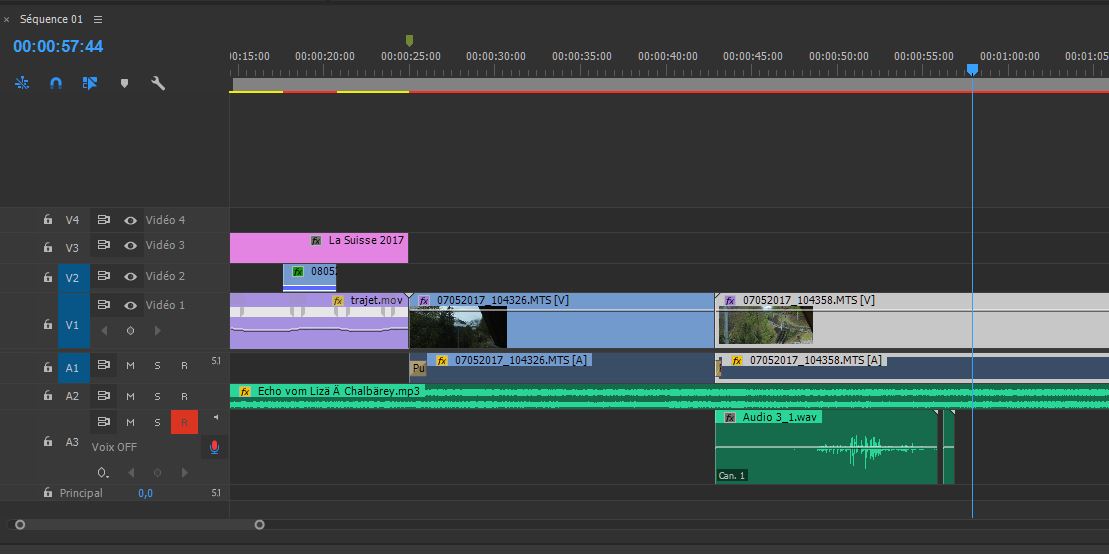
Task: Open the Séquence 01 panel menu
Action: point(97,19)
